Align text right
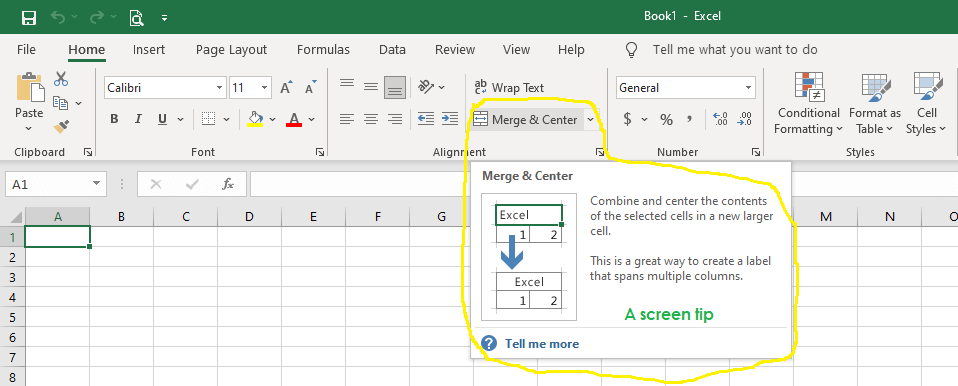 click(x=395, y=118)
